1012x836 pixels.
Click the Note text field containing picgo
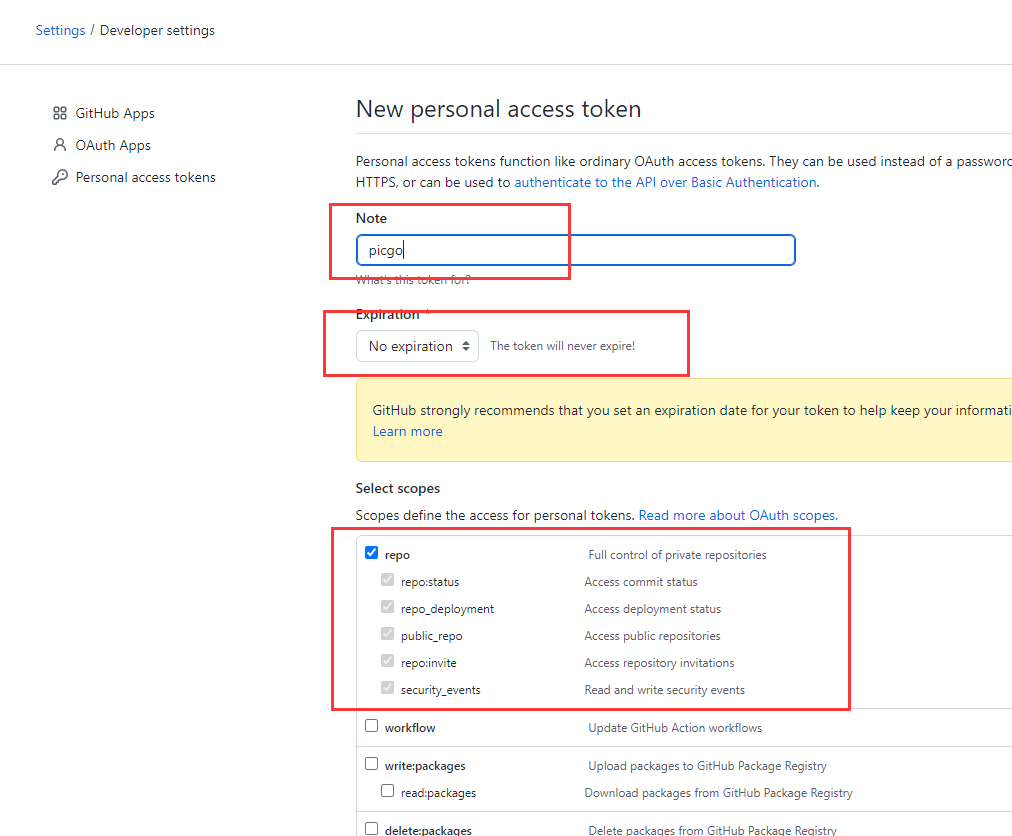[x=576, y=250]
